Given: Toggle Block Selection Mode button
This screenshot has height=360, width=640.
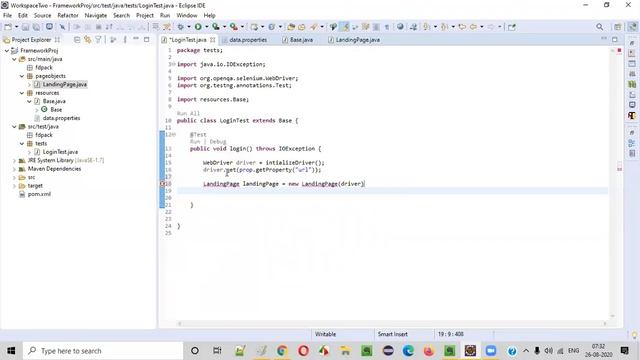Looking at the screenshot, I should [x=376, y=27].
